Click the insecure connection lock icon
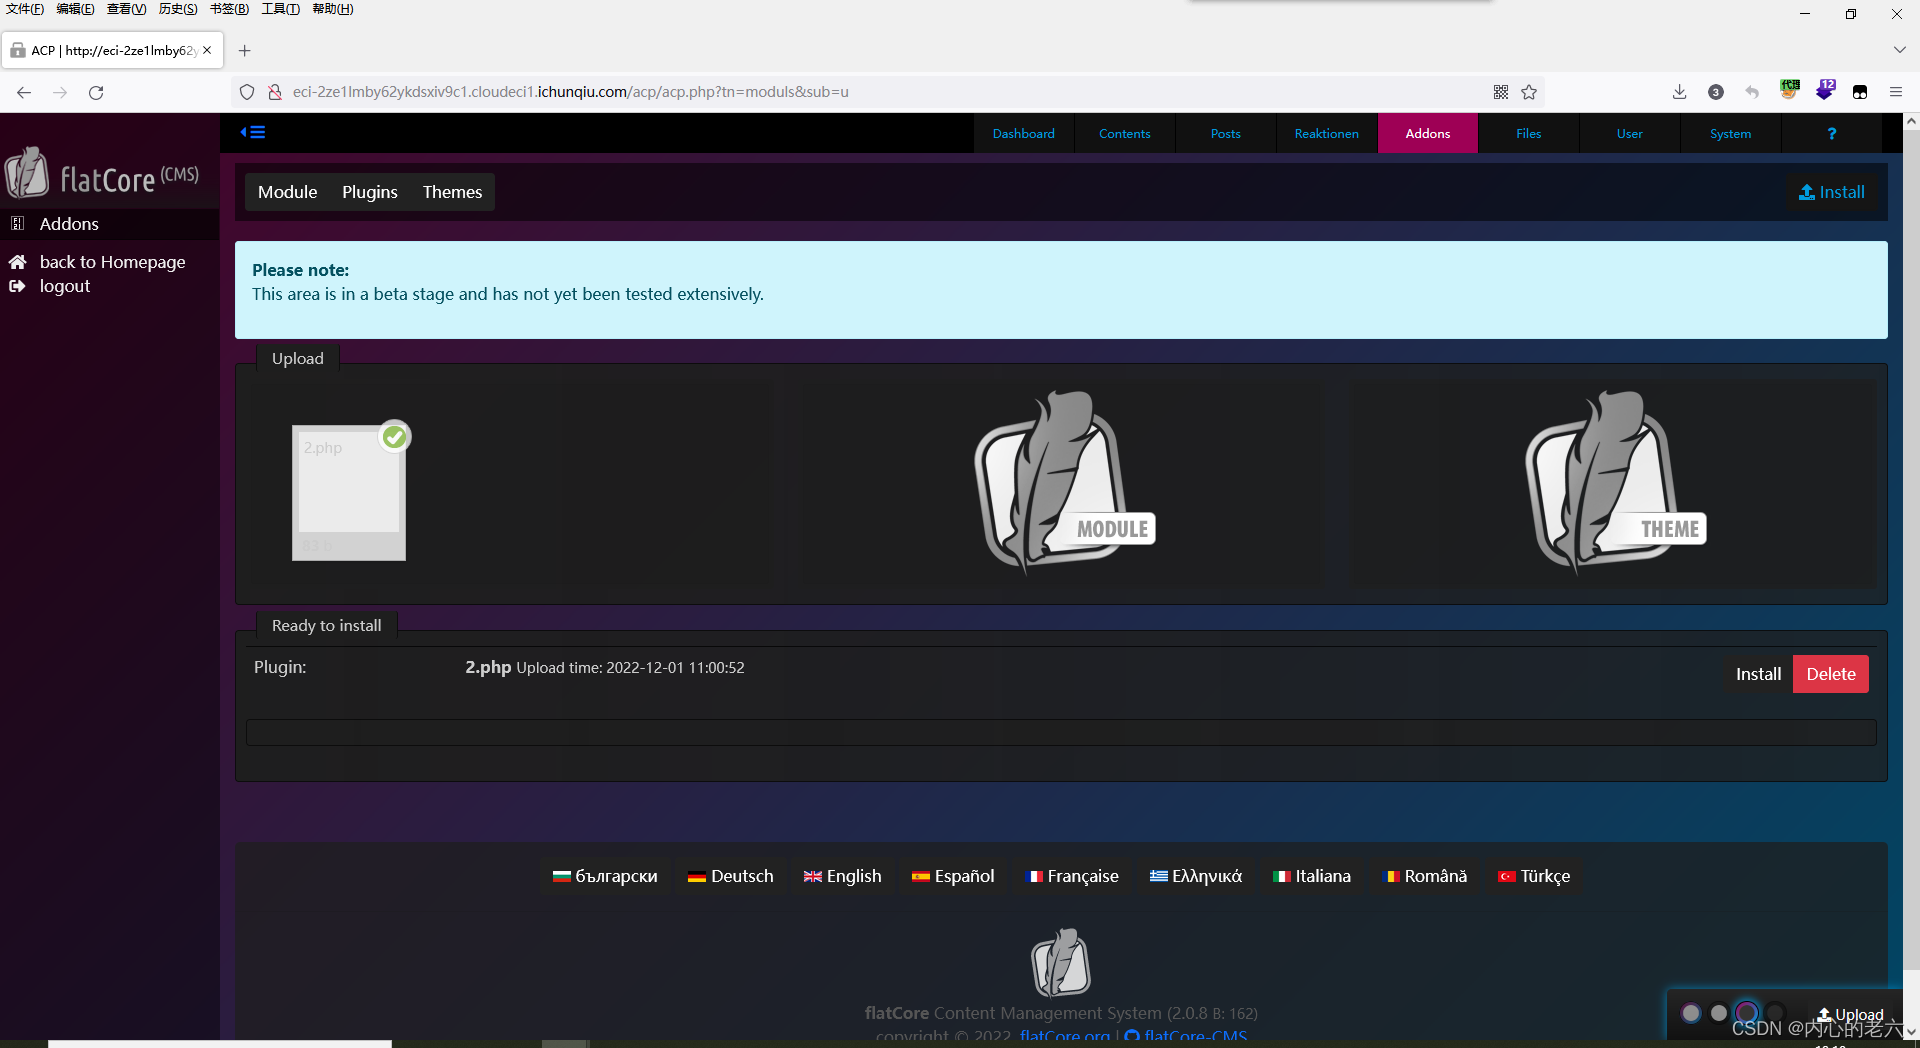Screen dimensions: 1920x1048 [x=274, y=92]
